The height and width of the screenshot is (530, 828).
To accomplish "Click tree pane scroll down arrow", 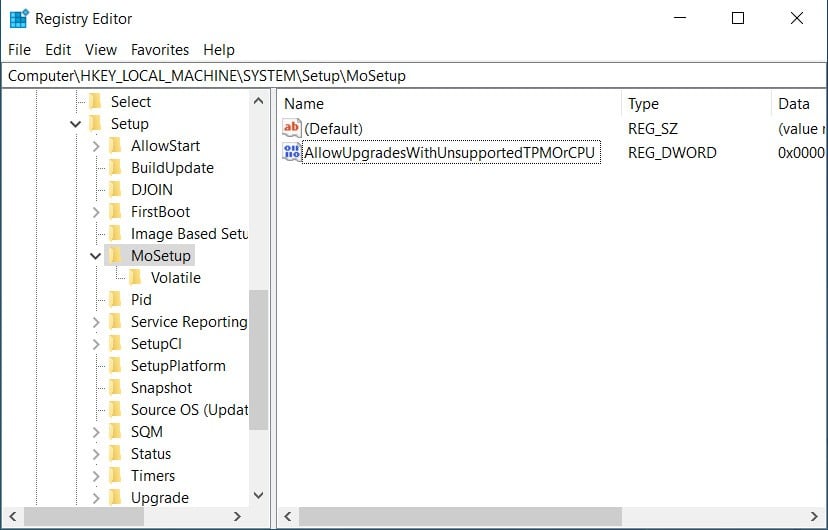I will pyautogui.click(x=258, y=495).
